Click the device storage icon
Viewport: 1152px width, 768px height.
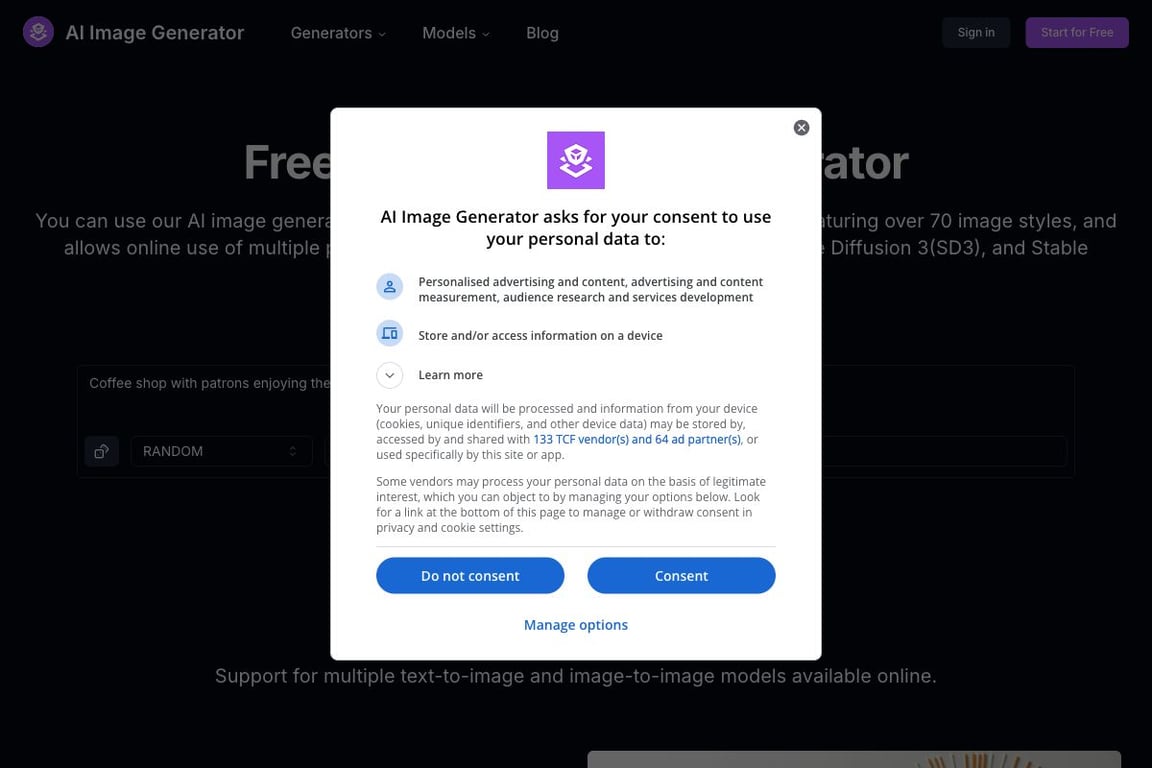389,334
